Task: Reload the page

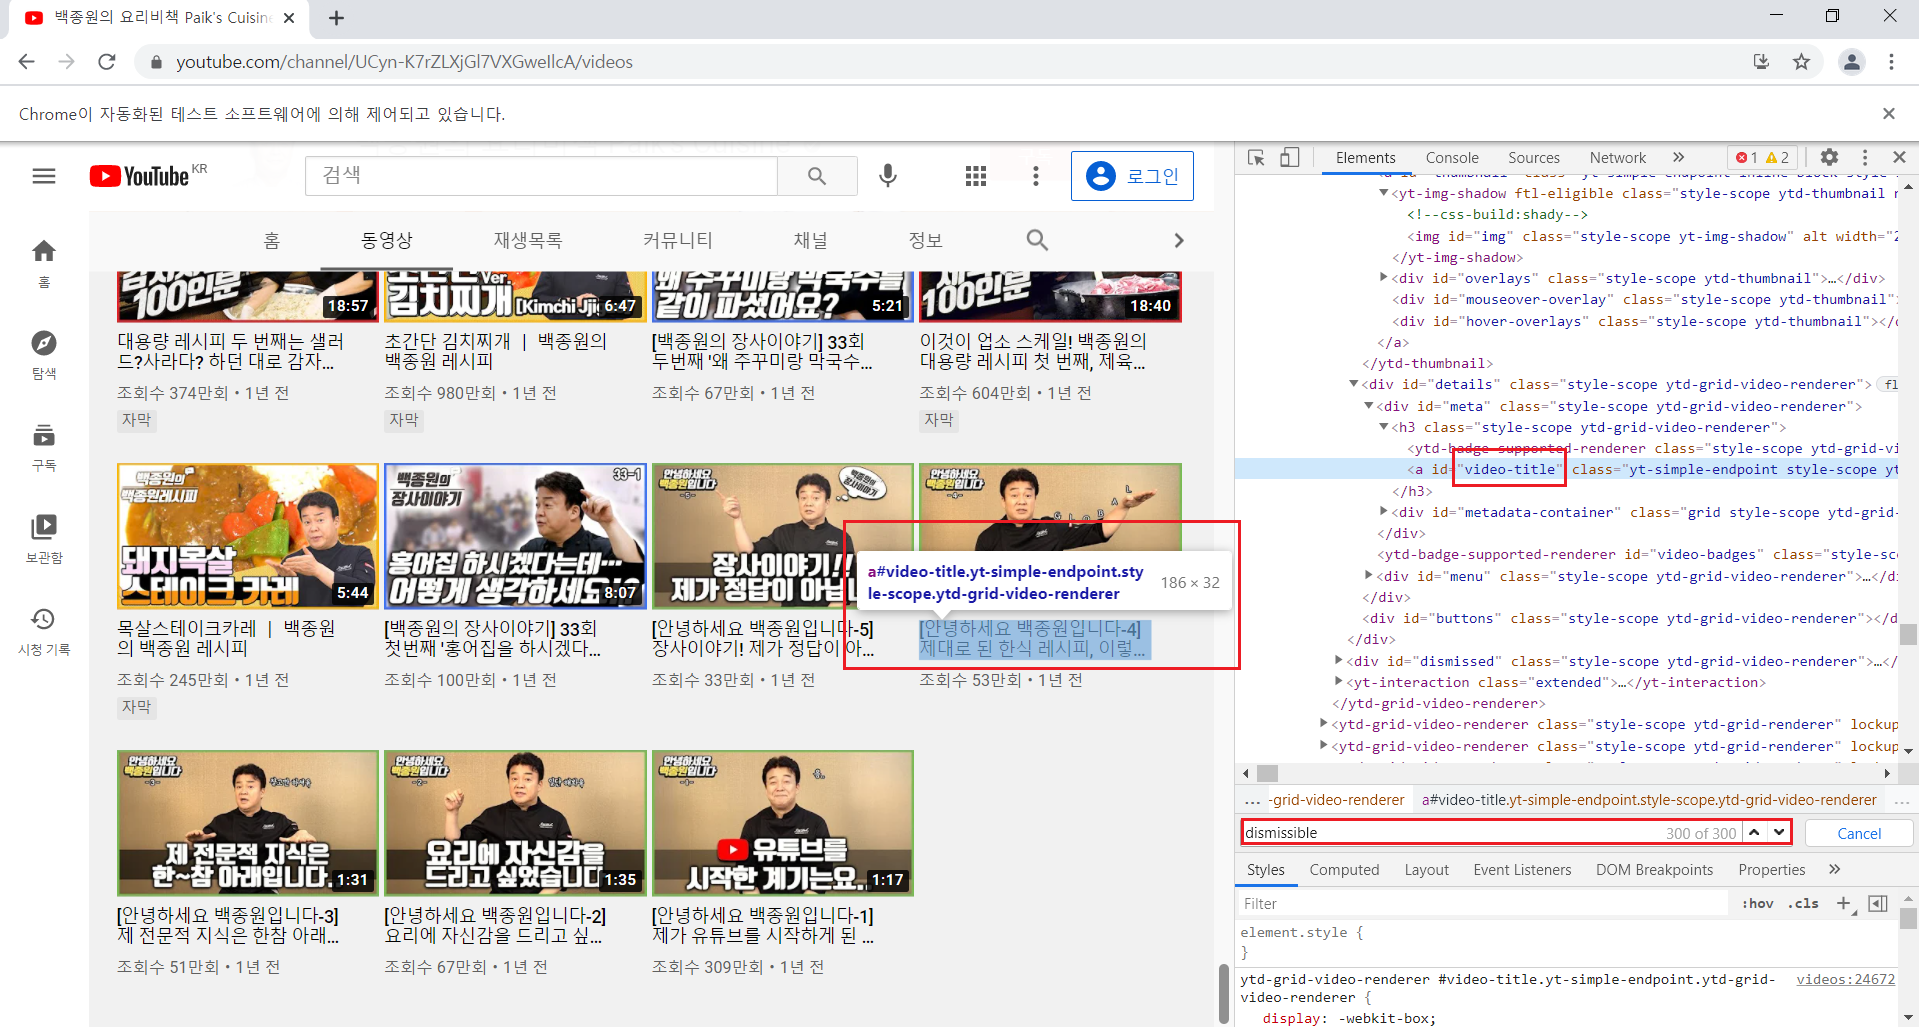Action: [107, 62]
